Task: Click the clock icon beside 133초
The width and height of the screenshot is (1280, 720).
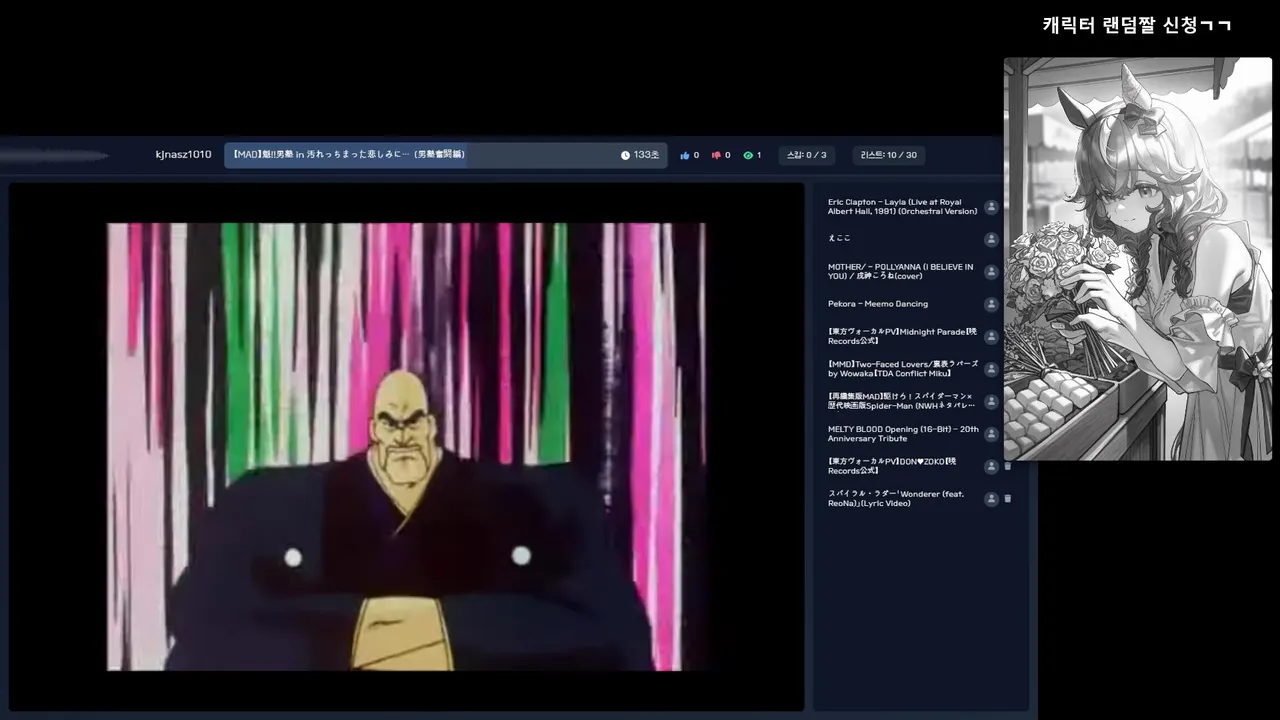Action: [x=625, y=155]
